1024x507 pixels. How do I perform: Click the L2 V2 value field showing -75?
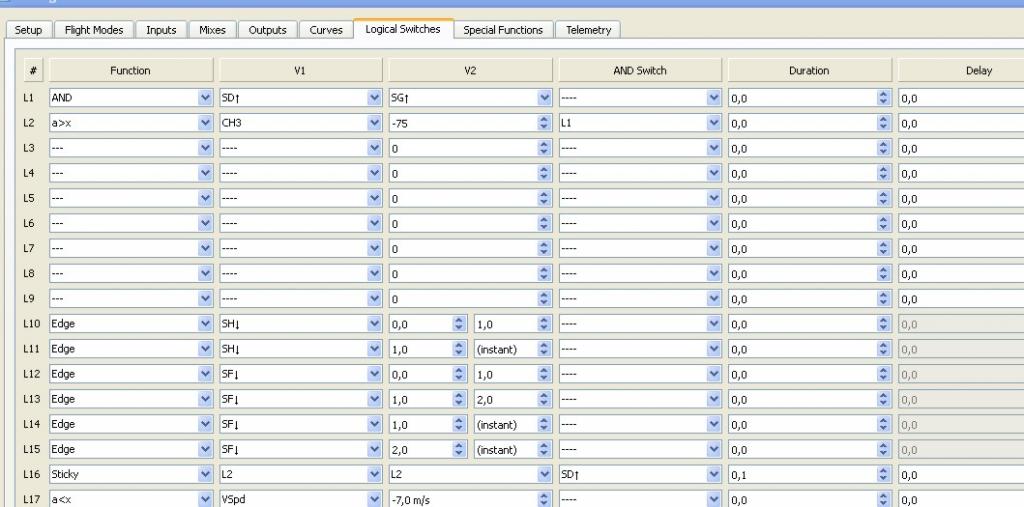(x=462, y=124)
